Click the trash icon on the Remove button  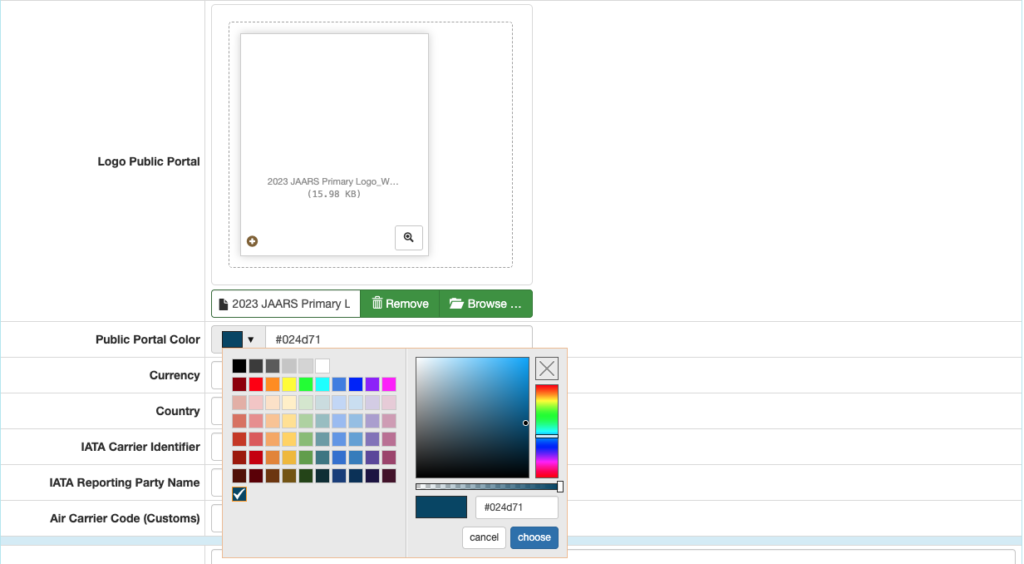(x=377, y=304)
